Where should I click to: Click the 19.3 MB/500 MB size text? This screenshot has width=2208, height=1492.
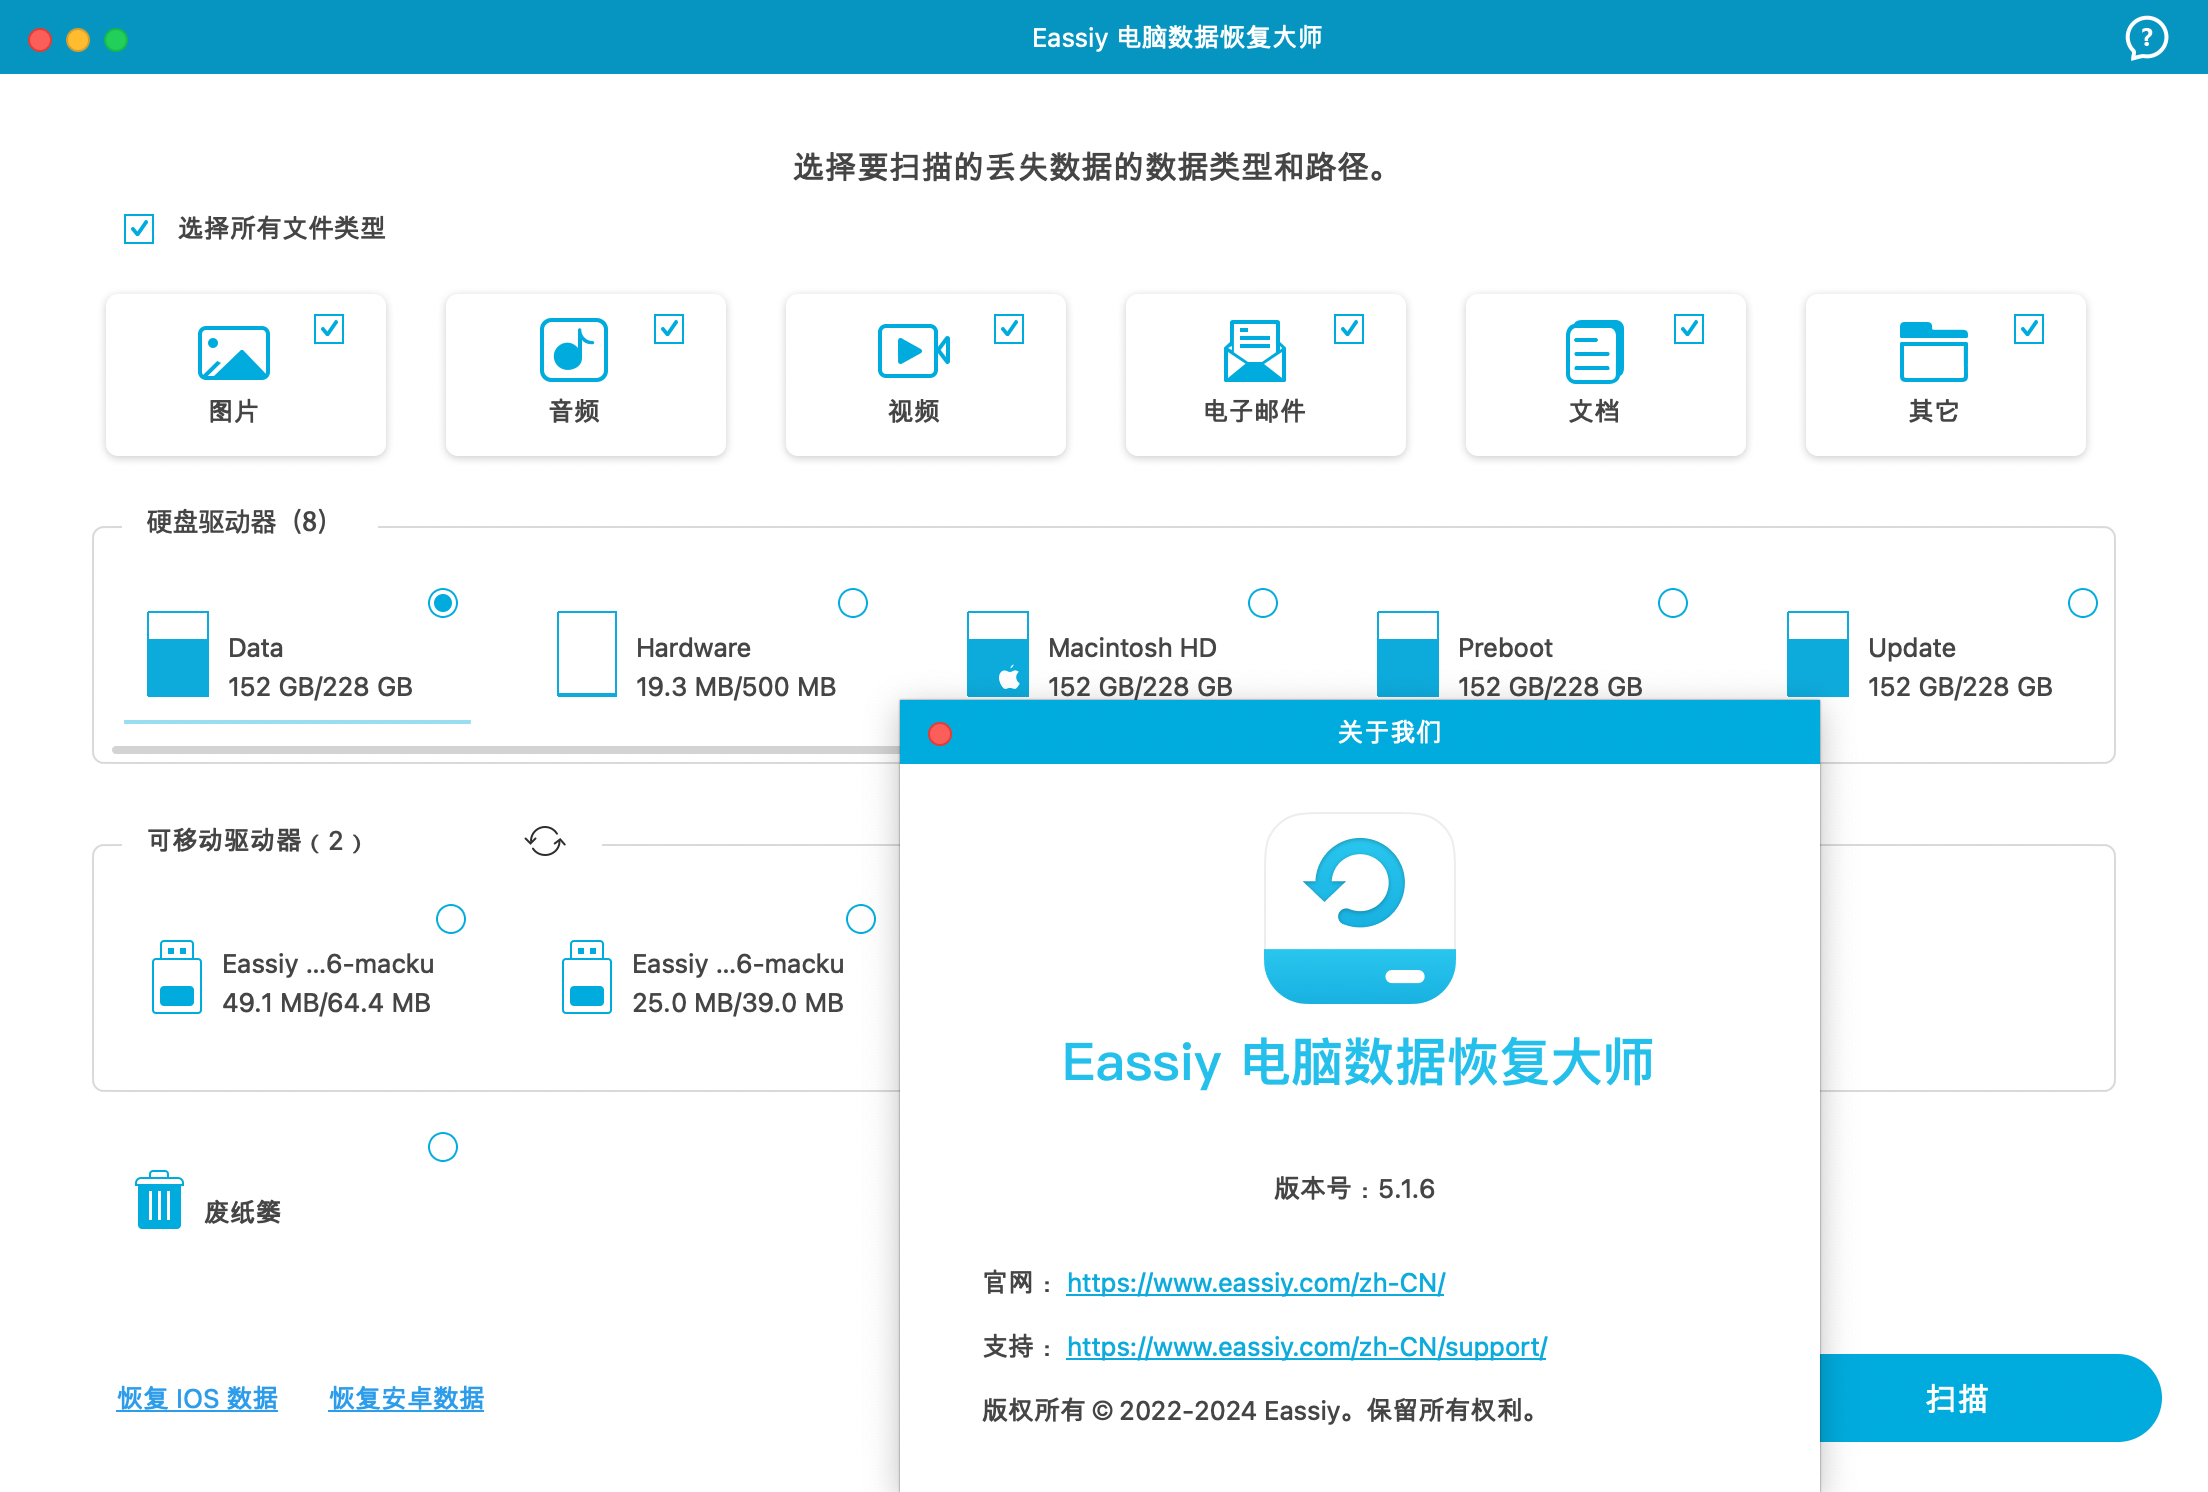[x=736, y=687]
